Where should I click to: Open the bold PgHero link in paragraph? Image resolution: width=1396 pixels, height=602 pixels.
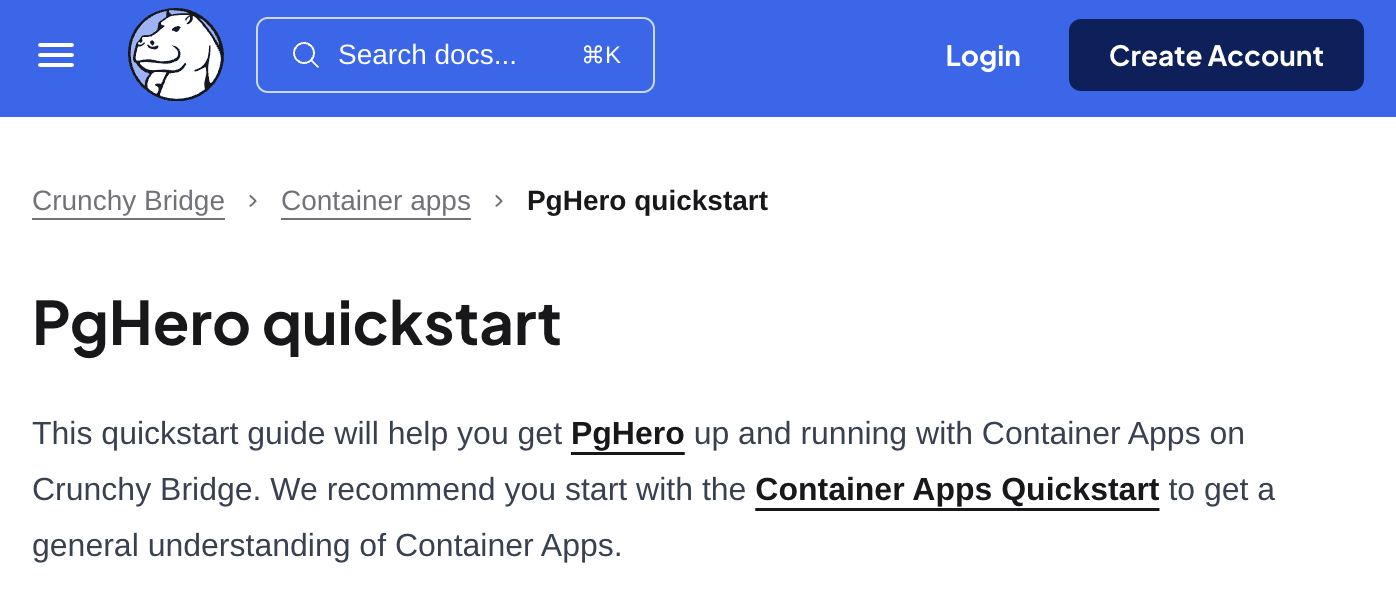pyautogui.click(x=627, y=434)
